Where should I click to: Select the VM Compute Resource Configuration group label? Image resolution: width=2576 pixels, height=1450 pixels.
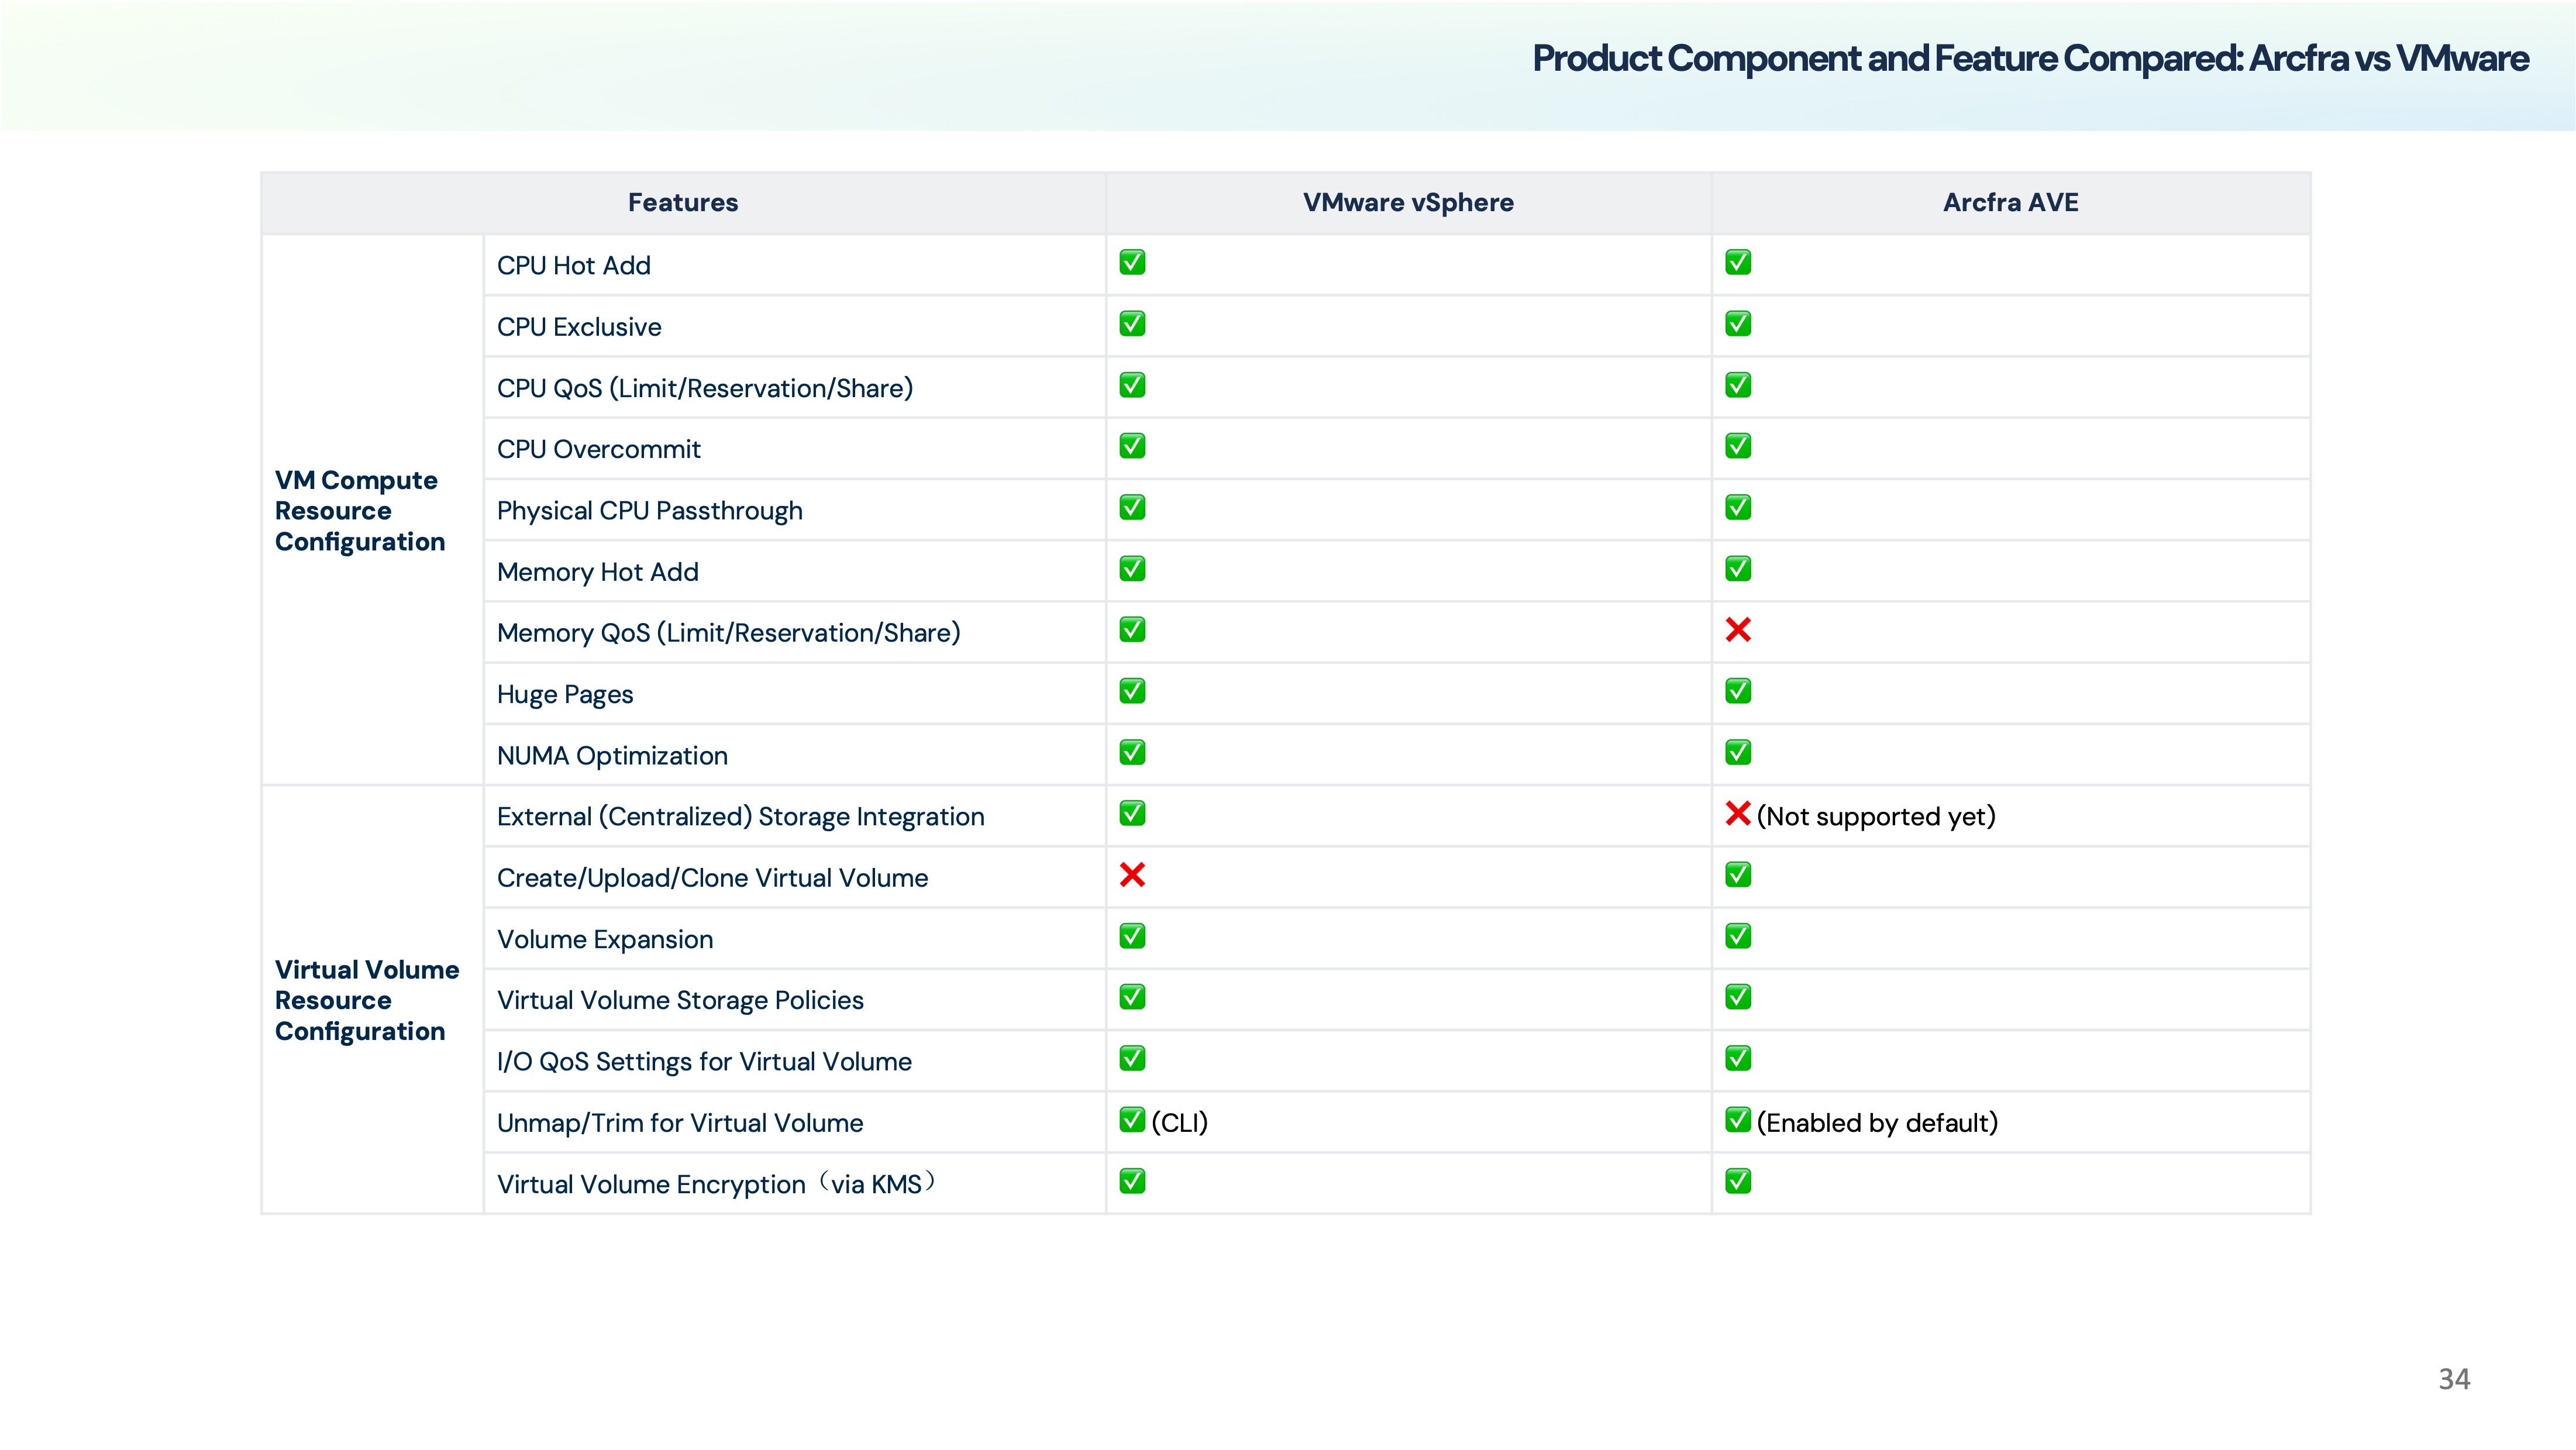[x=360, y=511]
